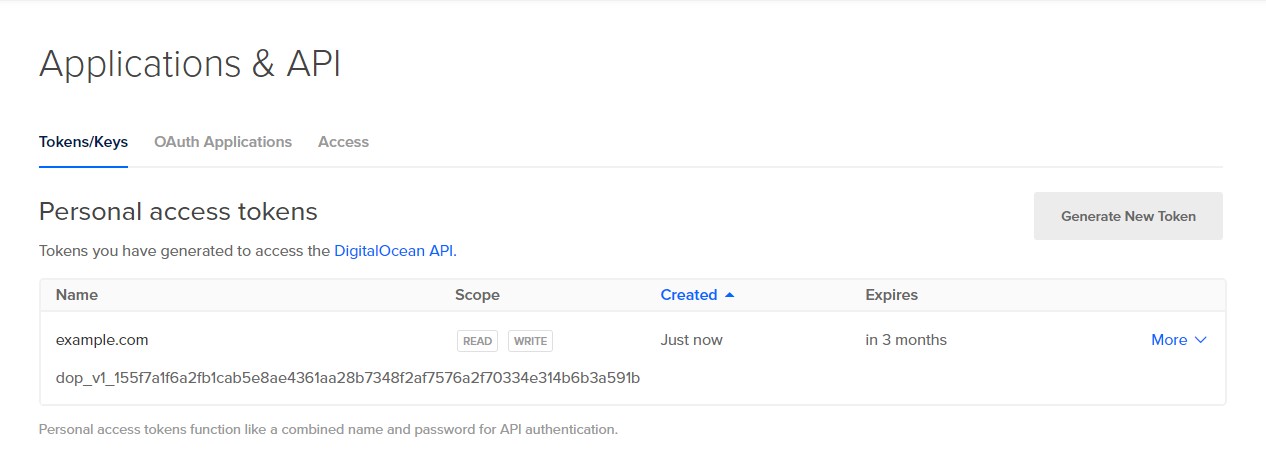This screenshot has width=1266, height=476.
Task: Sort tokens by the Created column
Action: [688, 295]
